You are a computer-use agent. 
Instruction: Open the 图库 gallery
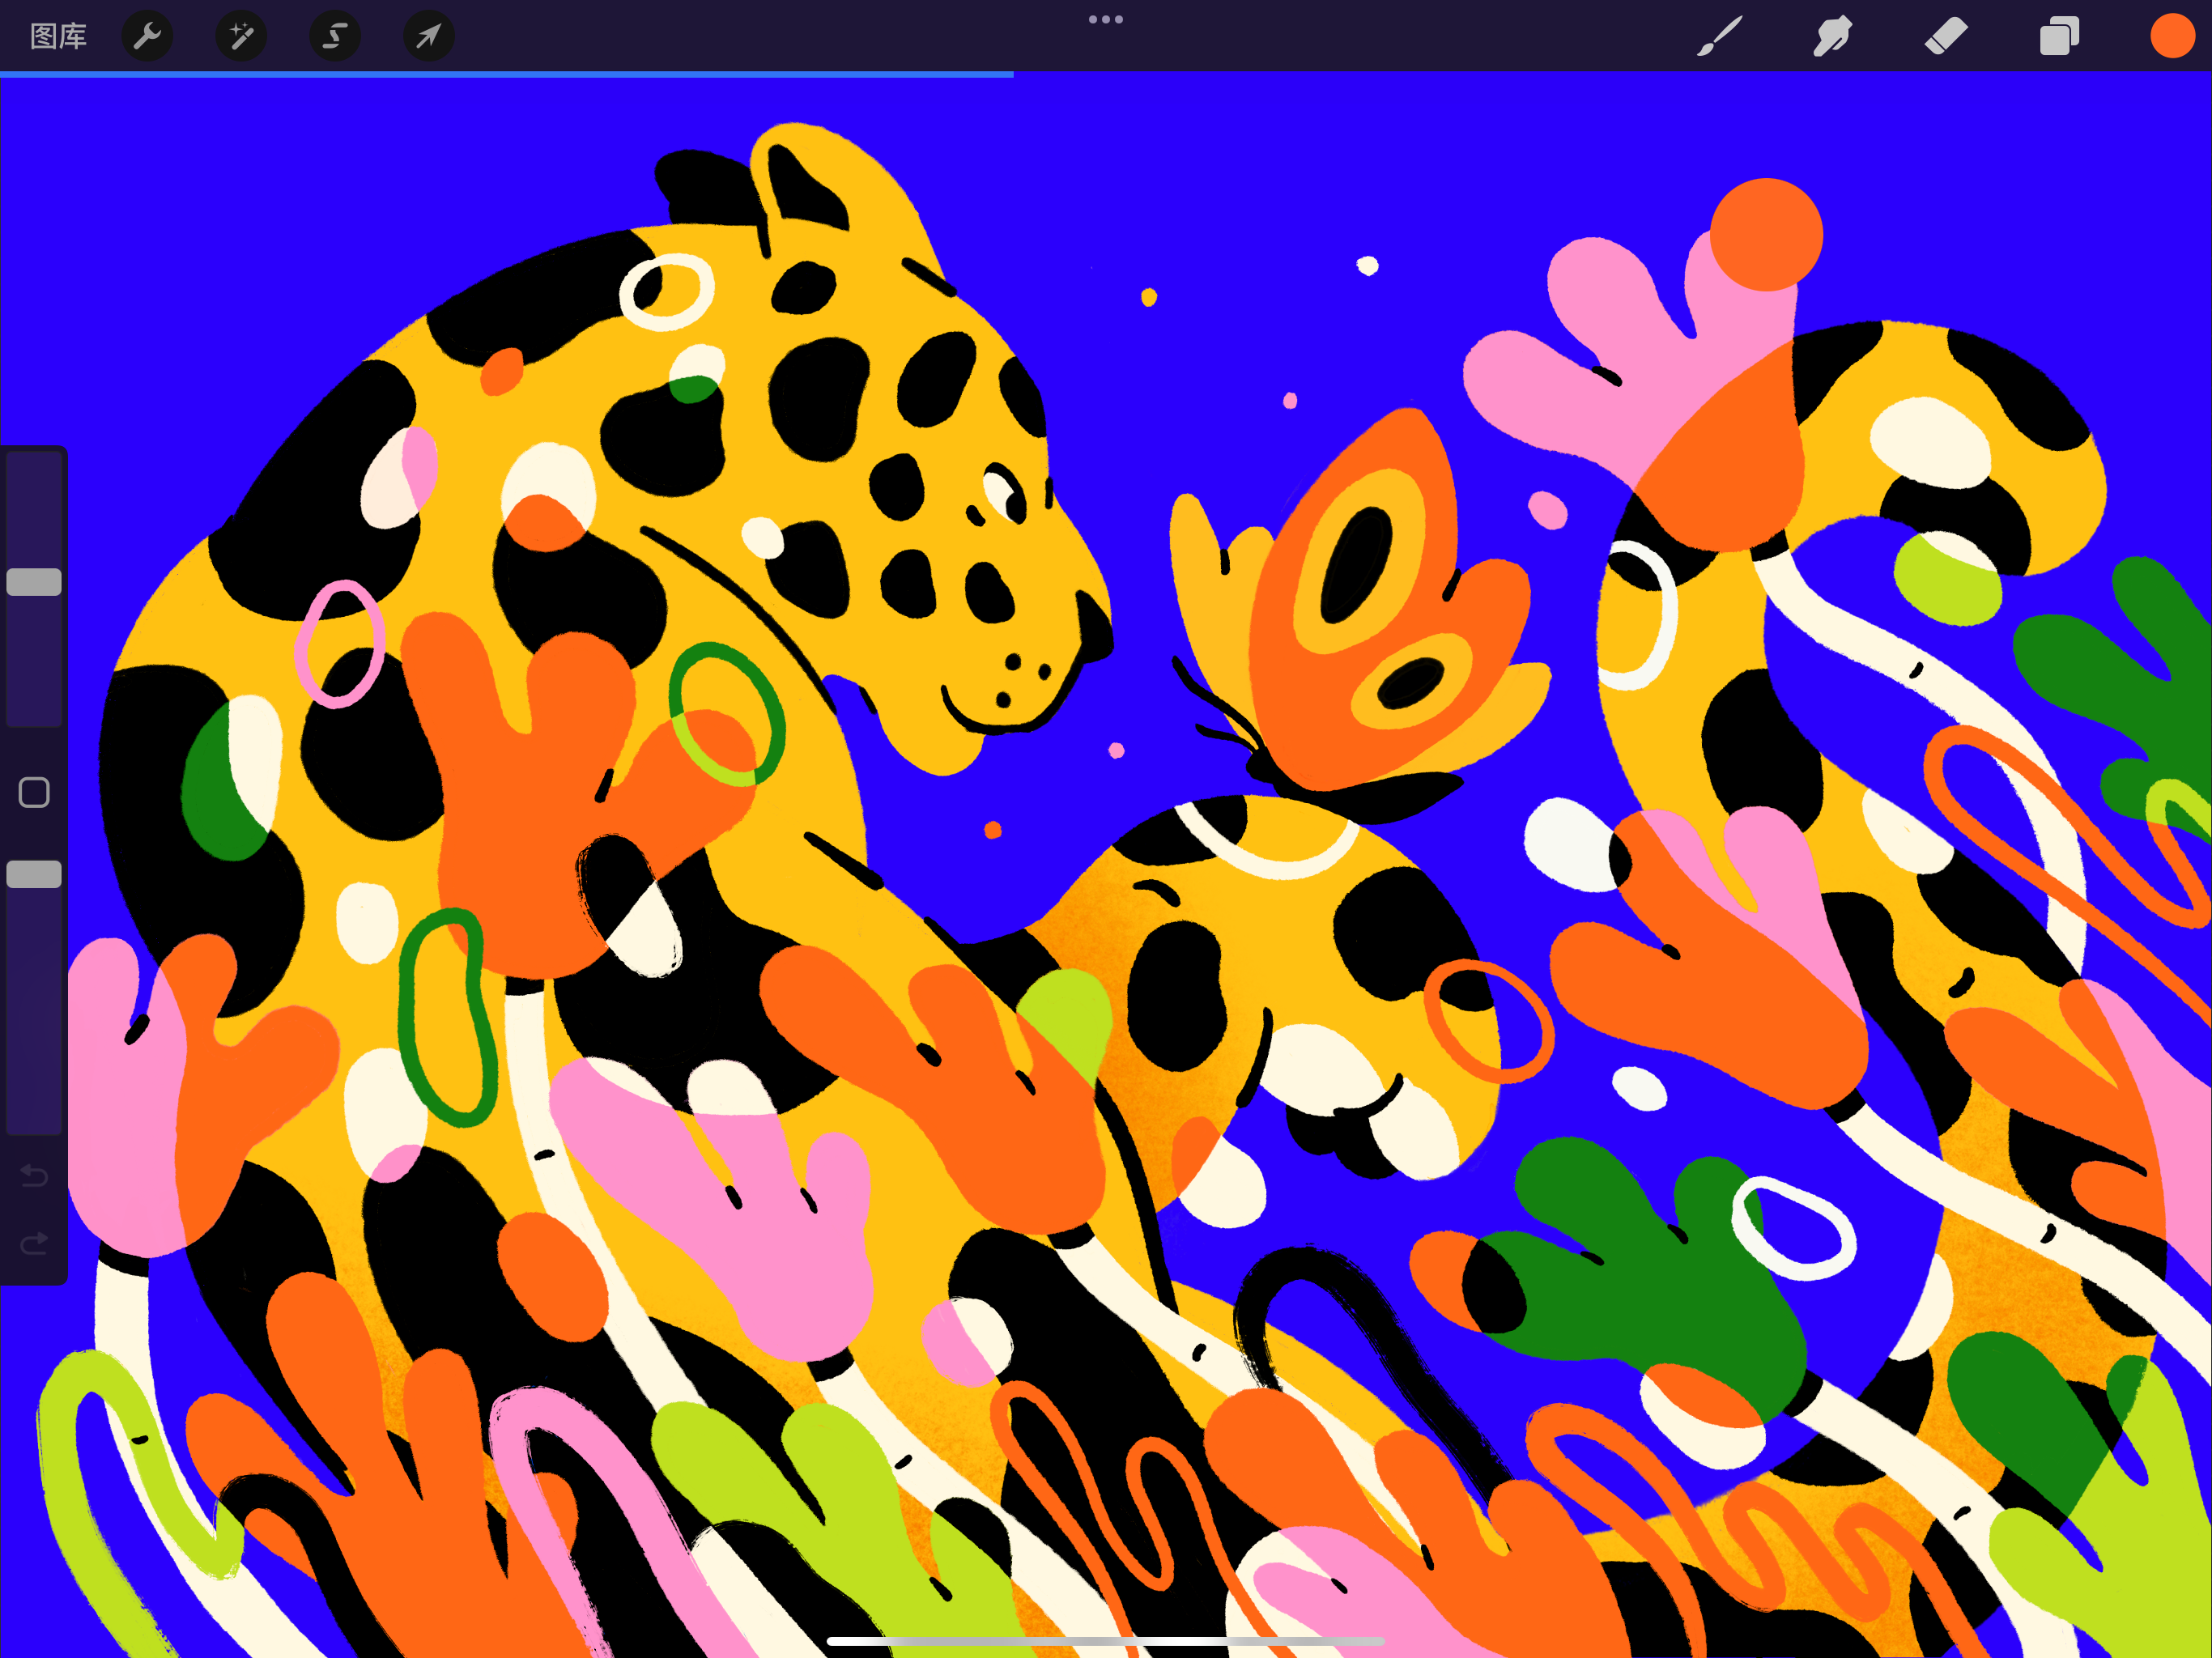coord(58,37)
